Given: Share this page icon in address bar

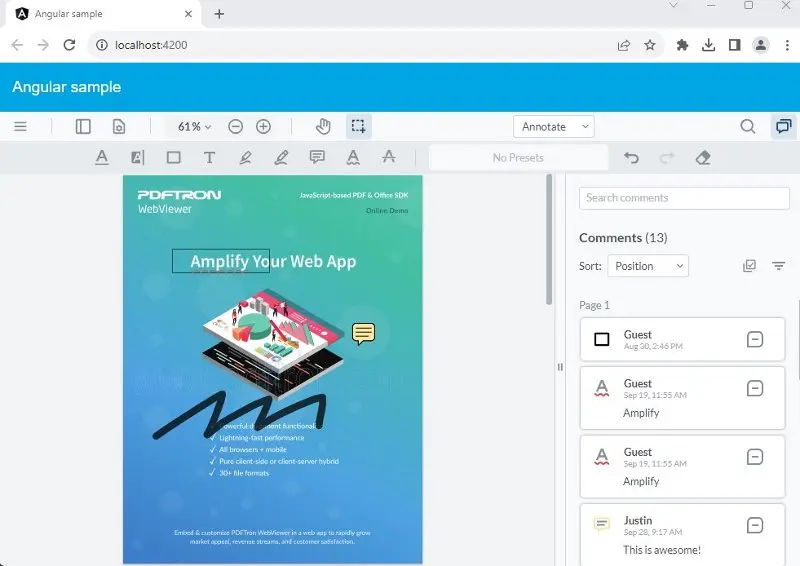Looking at the screenshot, I should coord(623,45).
